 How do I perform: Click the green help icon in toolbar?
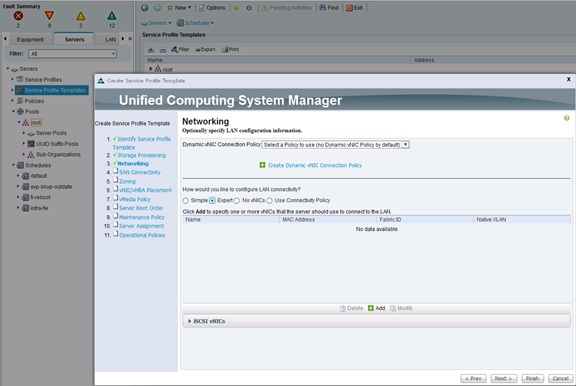(x=237, y=8)
